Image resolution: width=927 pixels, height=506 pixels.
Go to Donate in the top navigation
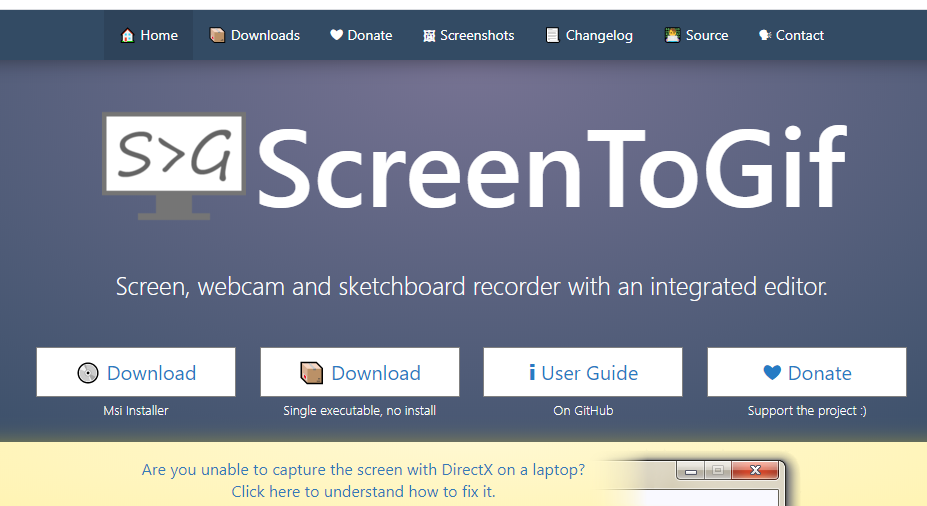[361, 35]
